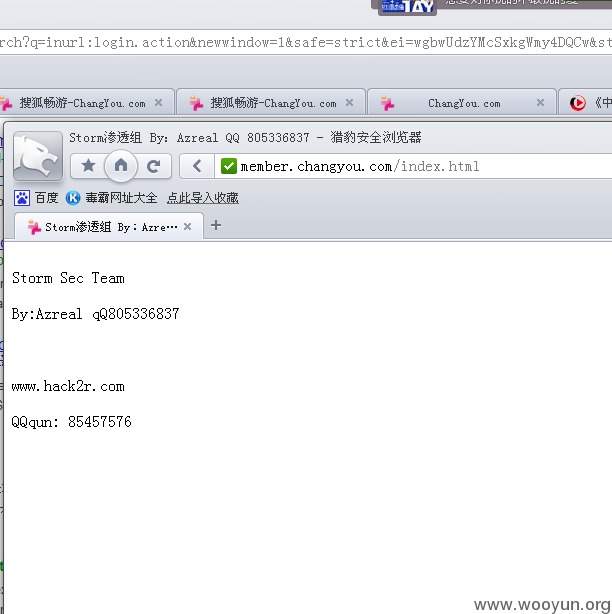The height and width of the screenshot is (614, 612).
Task: Go back with the left arrow button
Action: tap(197, 166)
